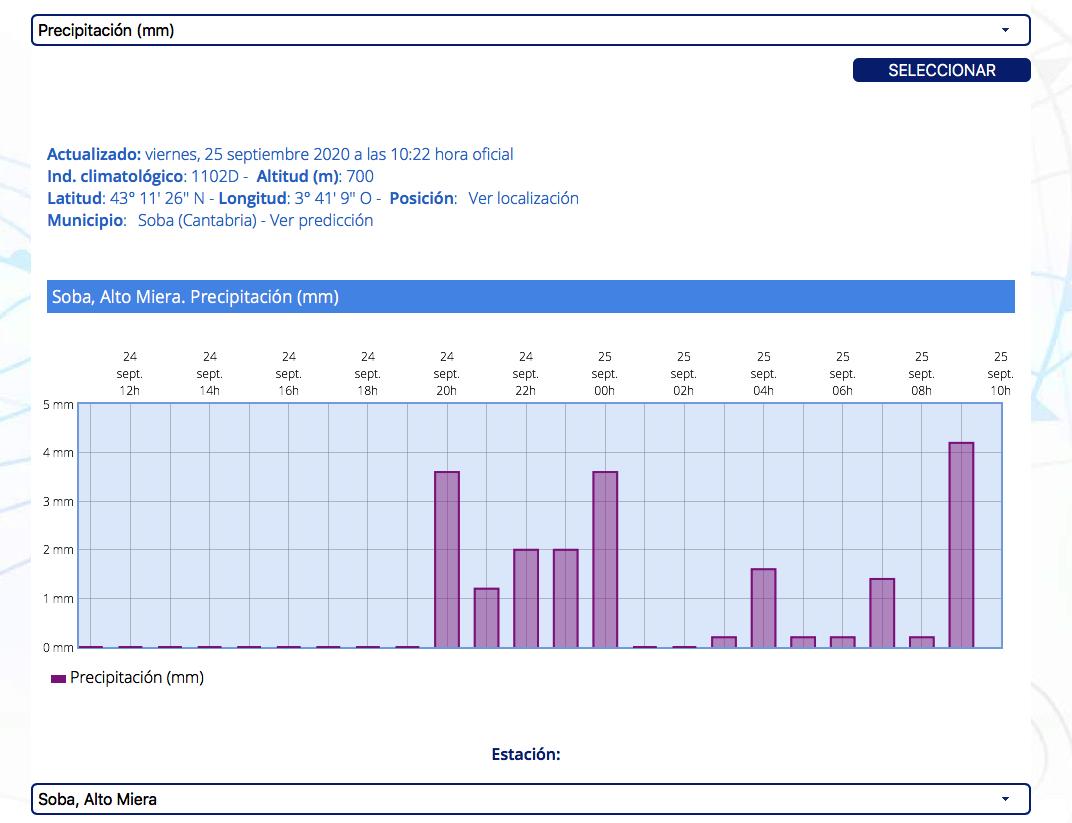This screenshot has height=823, width=1072.
Task: Click the 3 mm axis label
Action: coord(58,502)
